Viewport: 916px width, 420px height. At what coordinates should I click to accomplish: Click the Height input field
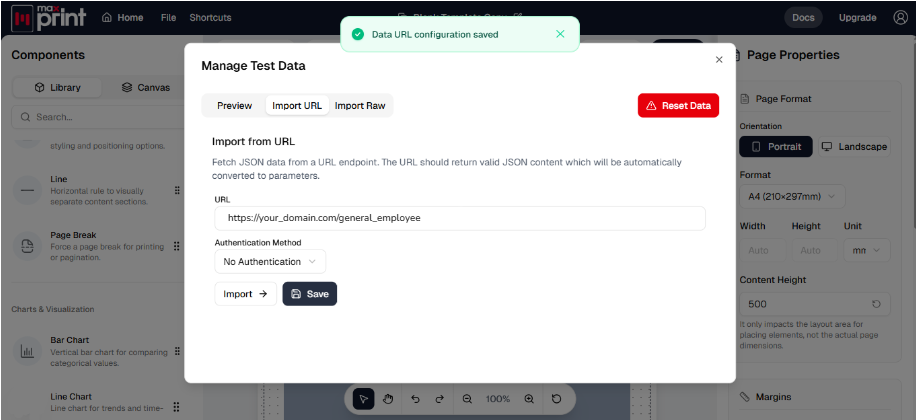tap(816, 250)
